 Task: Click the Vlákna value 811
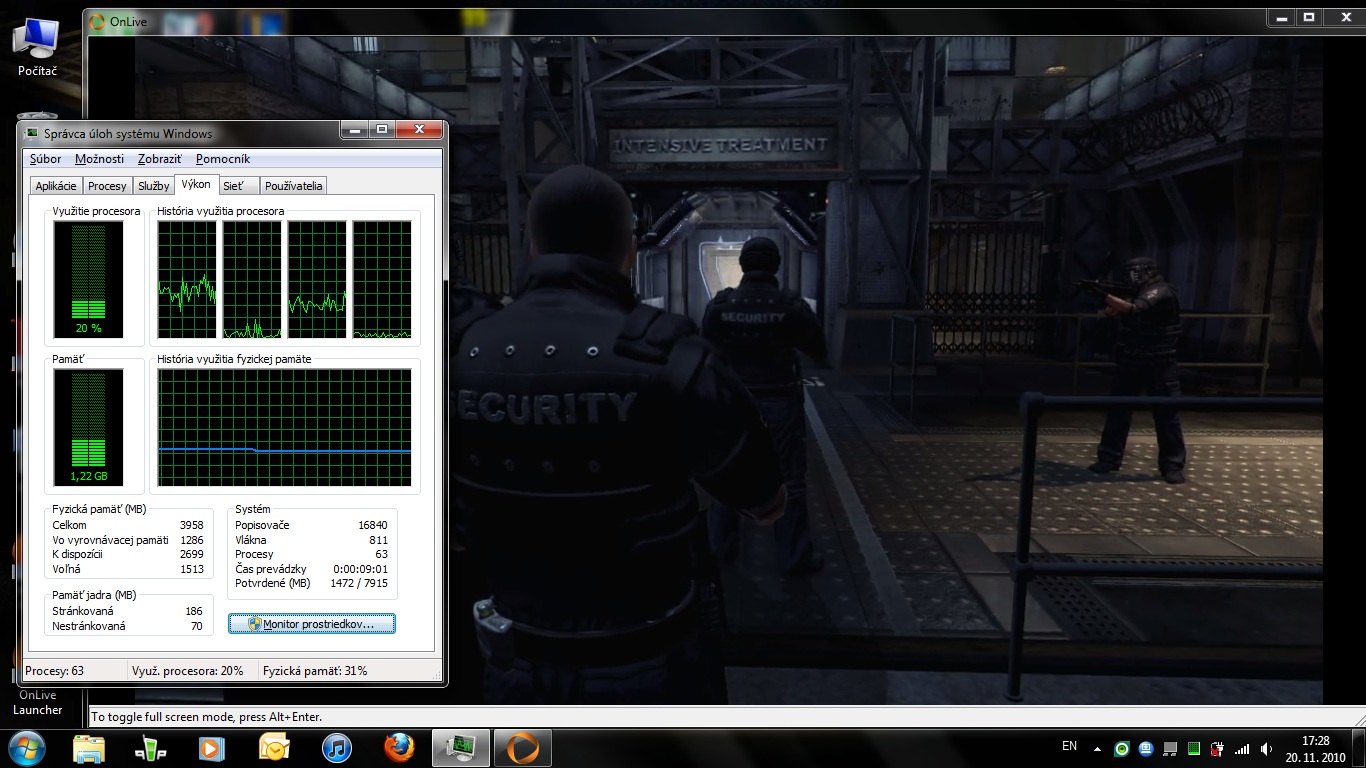click(x=378, y=540)
